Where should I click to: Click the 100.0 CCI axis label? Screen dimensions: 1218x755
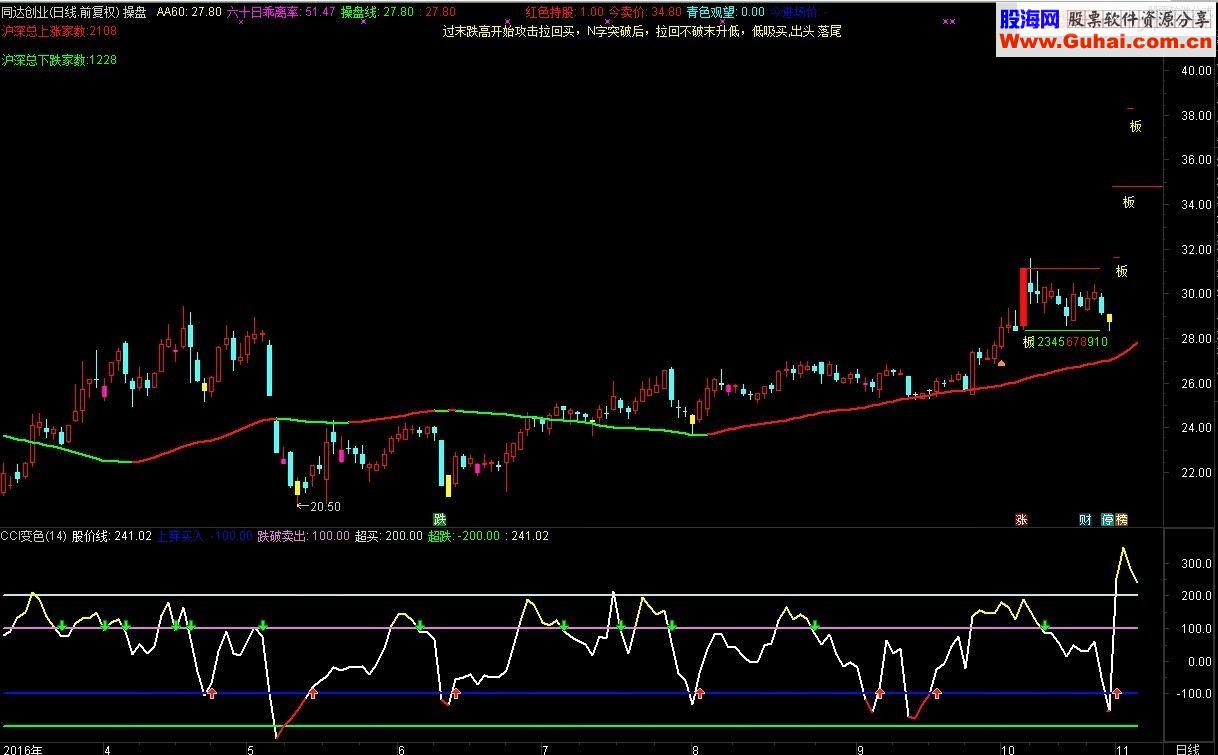(1196, 629)
